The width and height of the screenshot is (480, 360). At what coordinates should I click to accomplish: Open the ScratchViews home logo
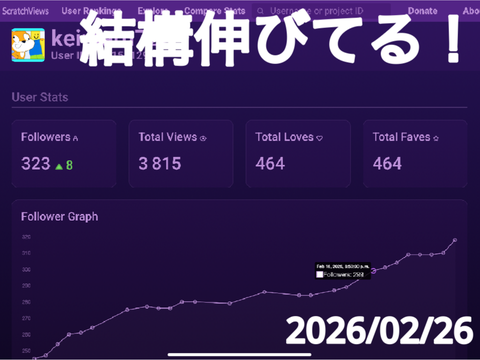25,11
